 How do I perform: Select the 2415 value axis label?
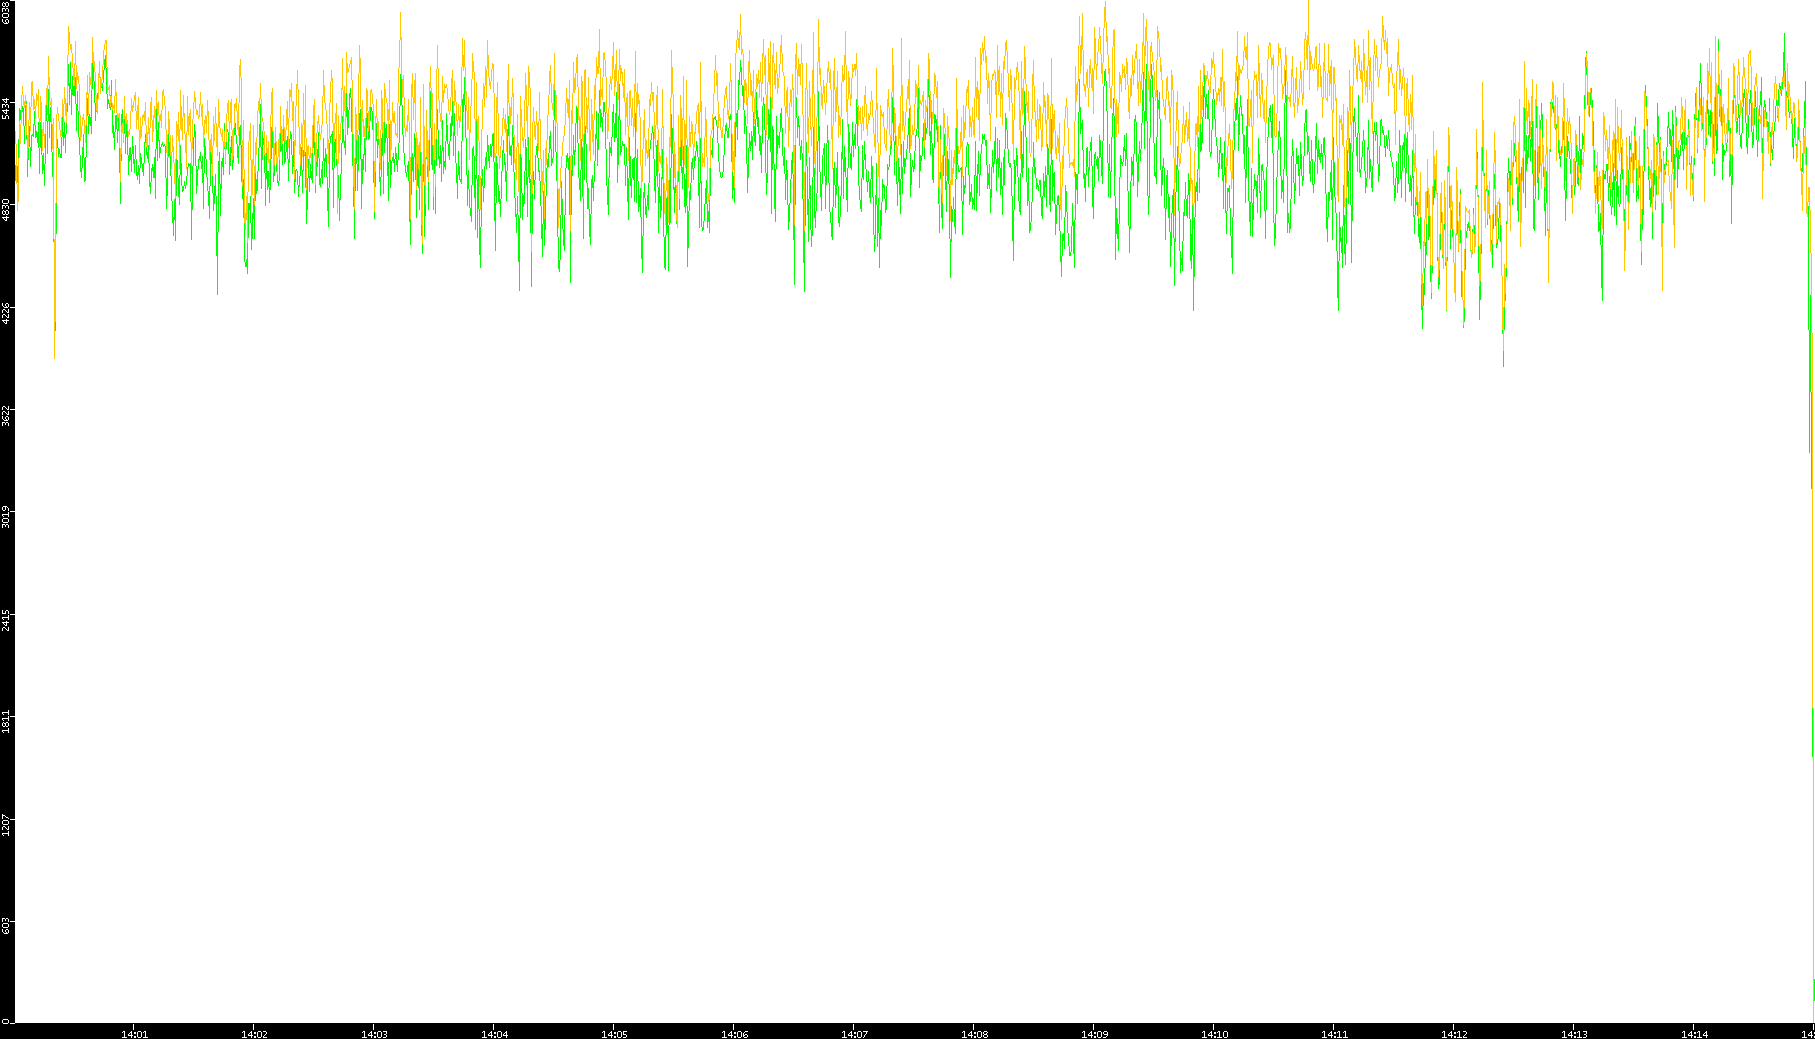pyautogui.click(x=6, y=620)
